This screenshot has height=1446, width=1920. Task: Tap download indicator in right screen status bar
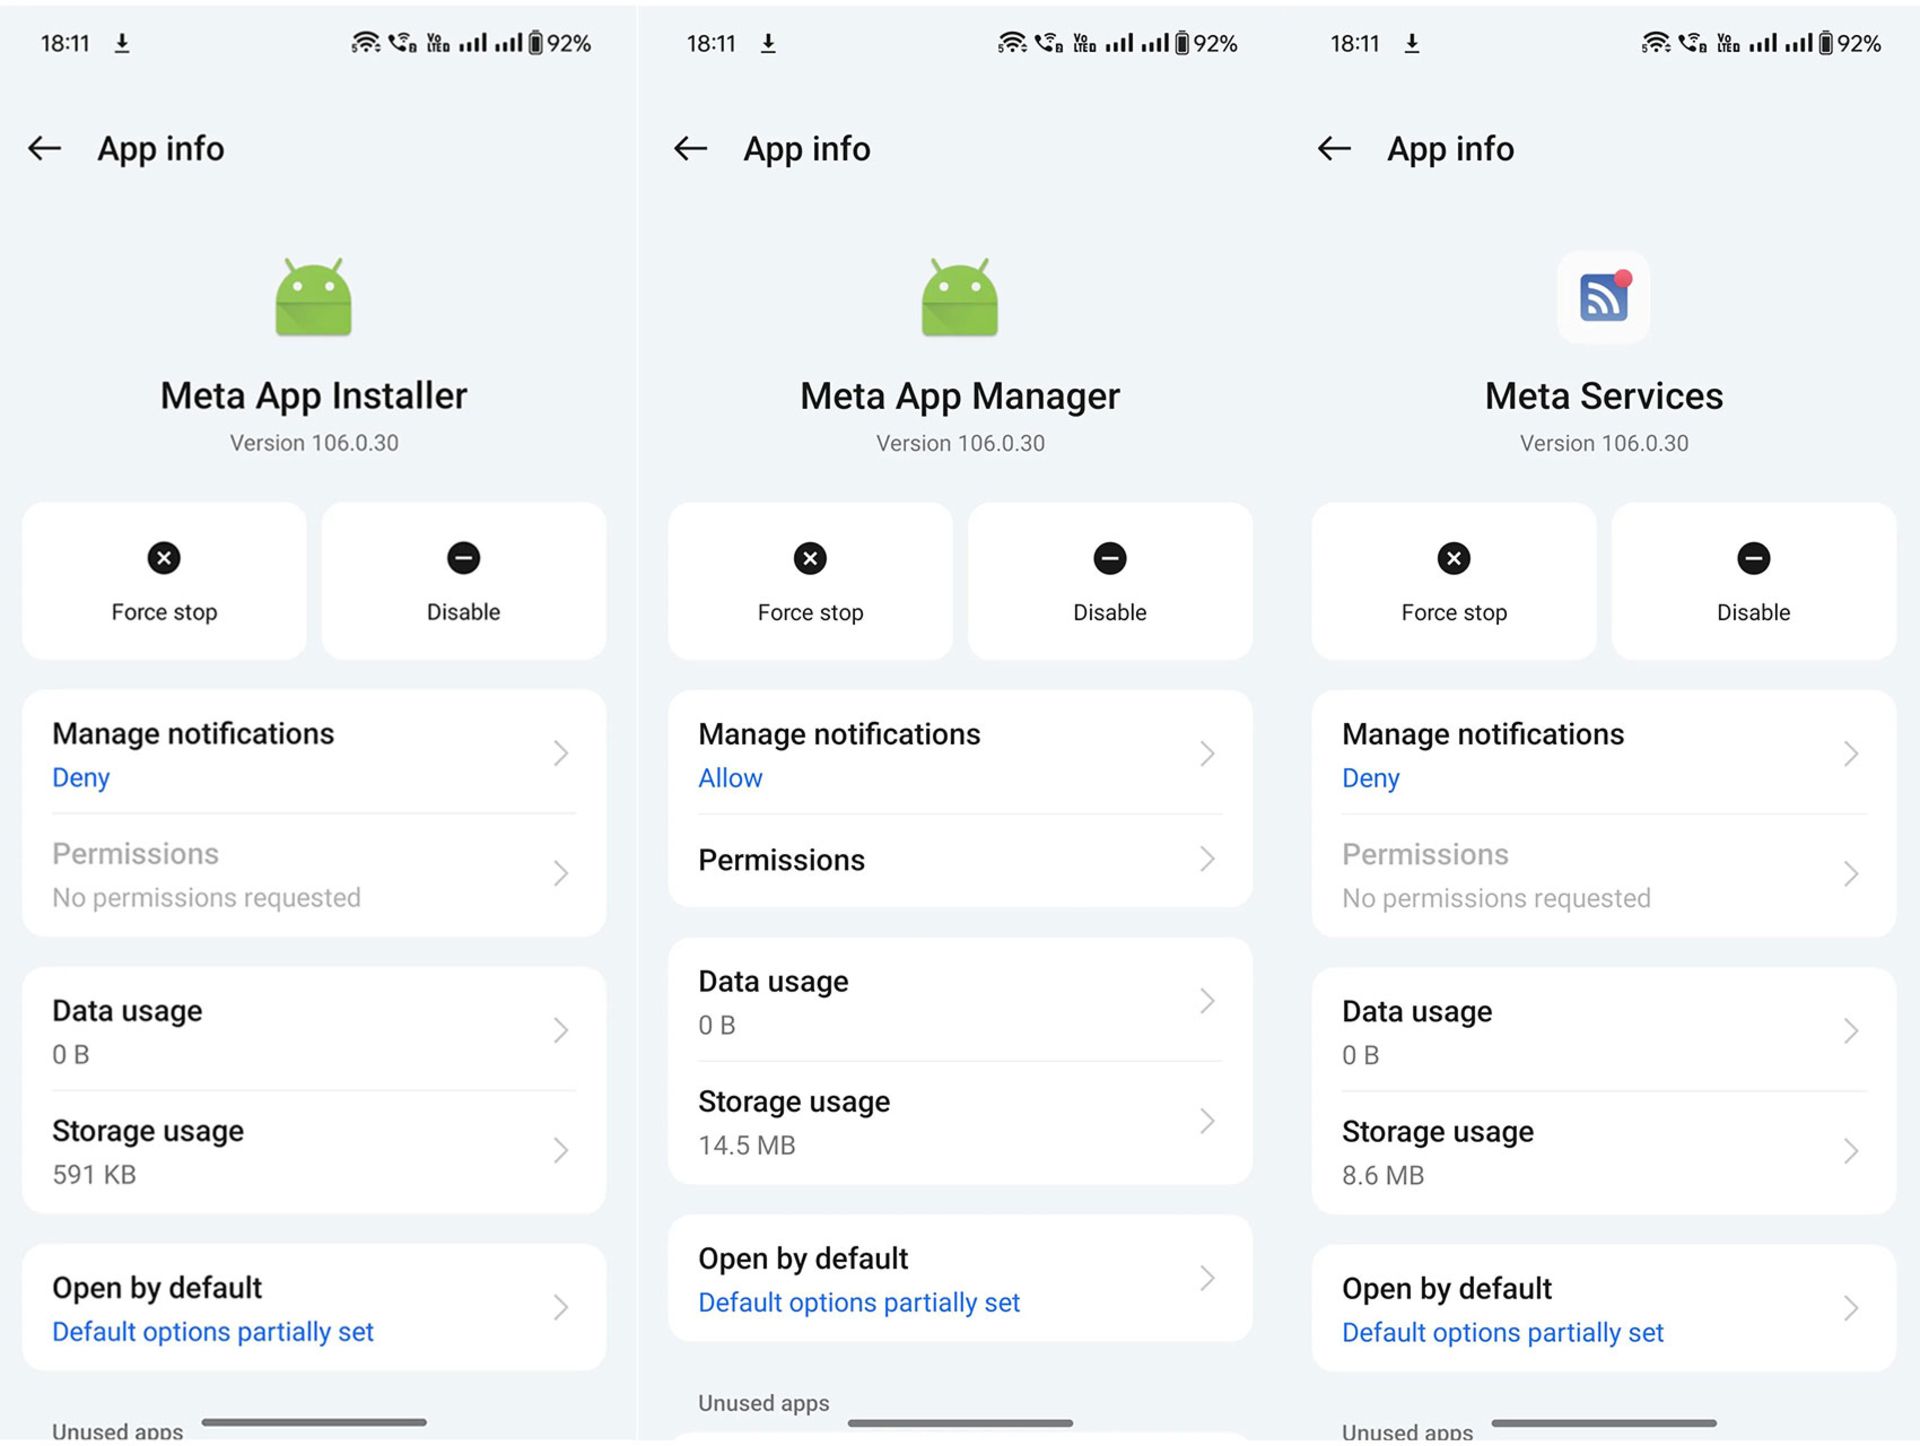pos(1412,43)
